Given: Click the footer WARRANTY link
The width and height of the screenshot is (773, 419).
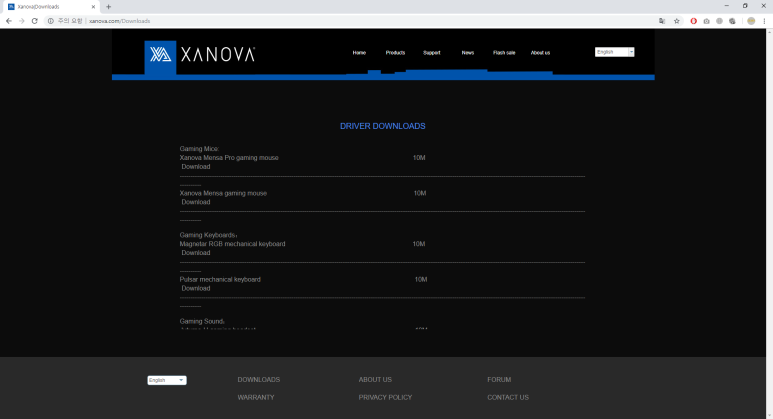Looking at the screenshot, I should [x=256, y=397].
